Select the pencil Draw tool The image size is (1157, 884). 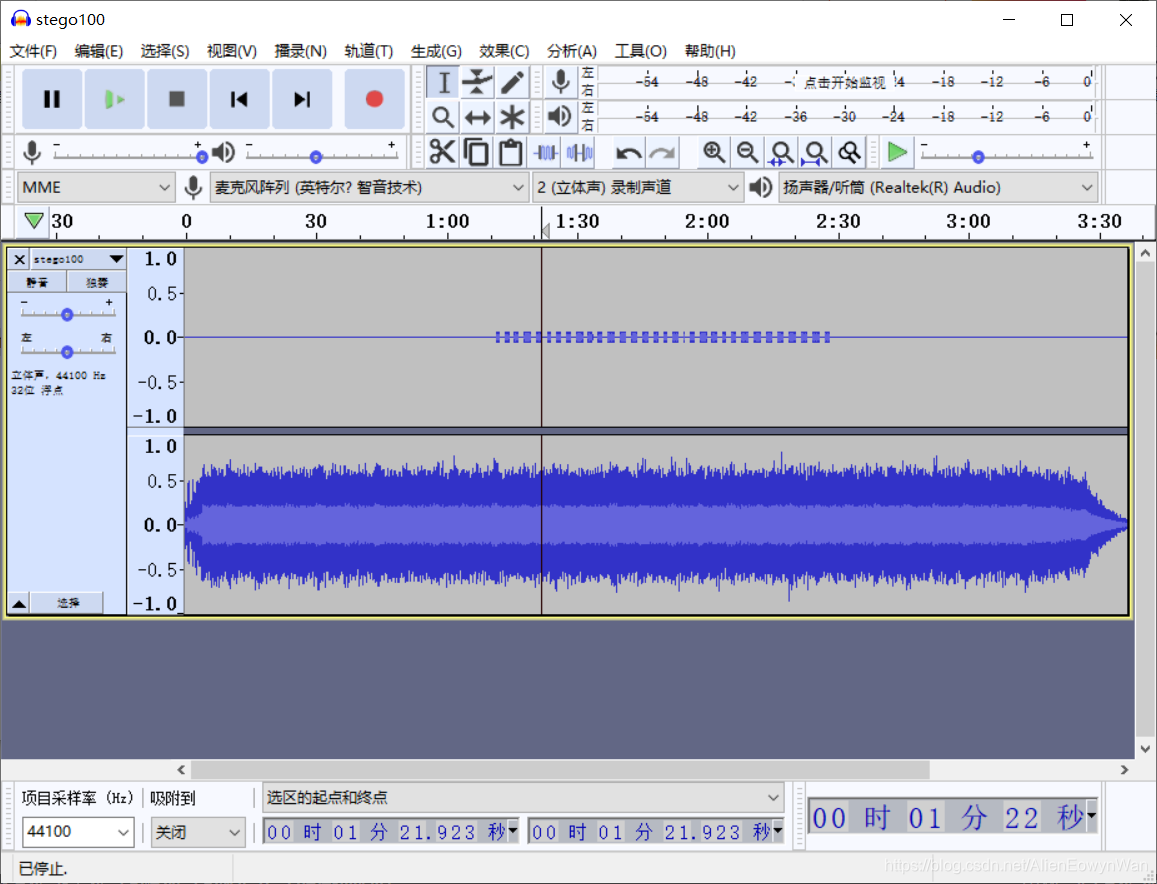point(512,82)
